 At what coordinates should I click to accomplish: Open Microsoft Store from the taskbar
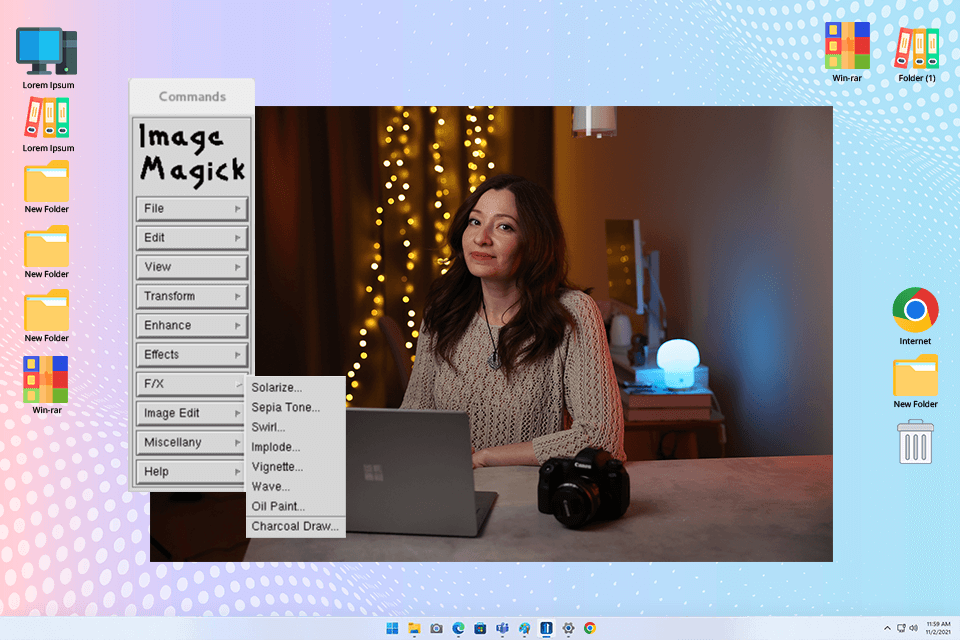[480, 628]
